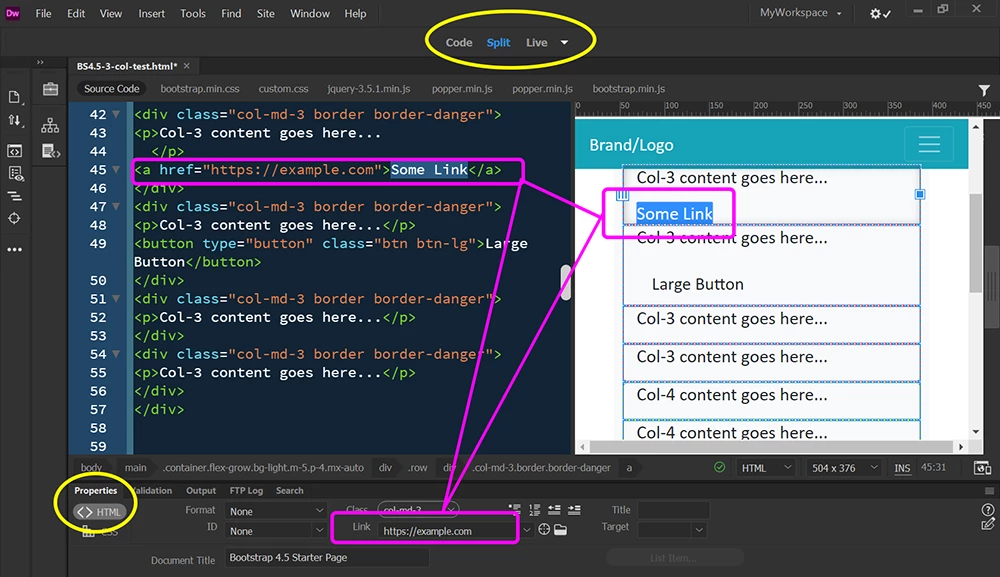Screen dimensions: 1000x577
Task: Open the HTML document type dropdown in status bar
Action: [765, 468]
